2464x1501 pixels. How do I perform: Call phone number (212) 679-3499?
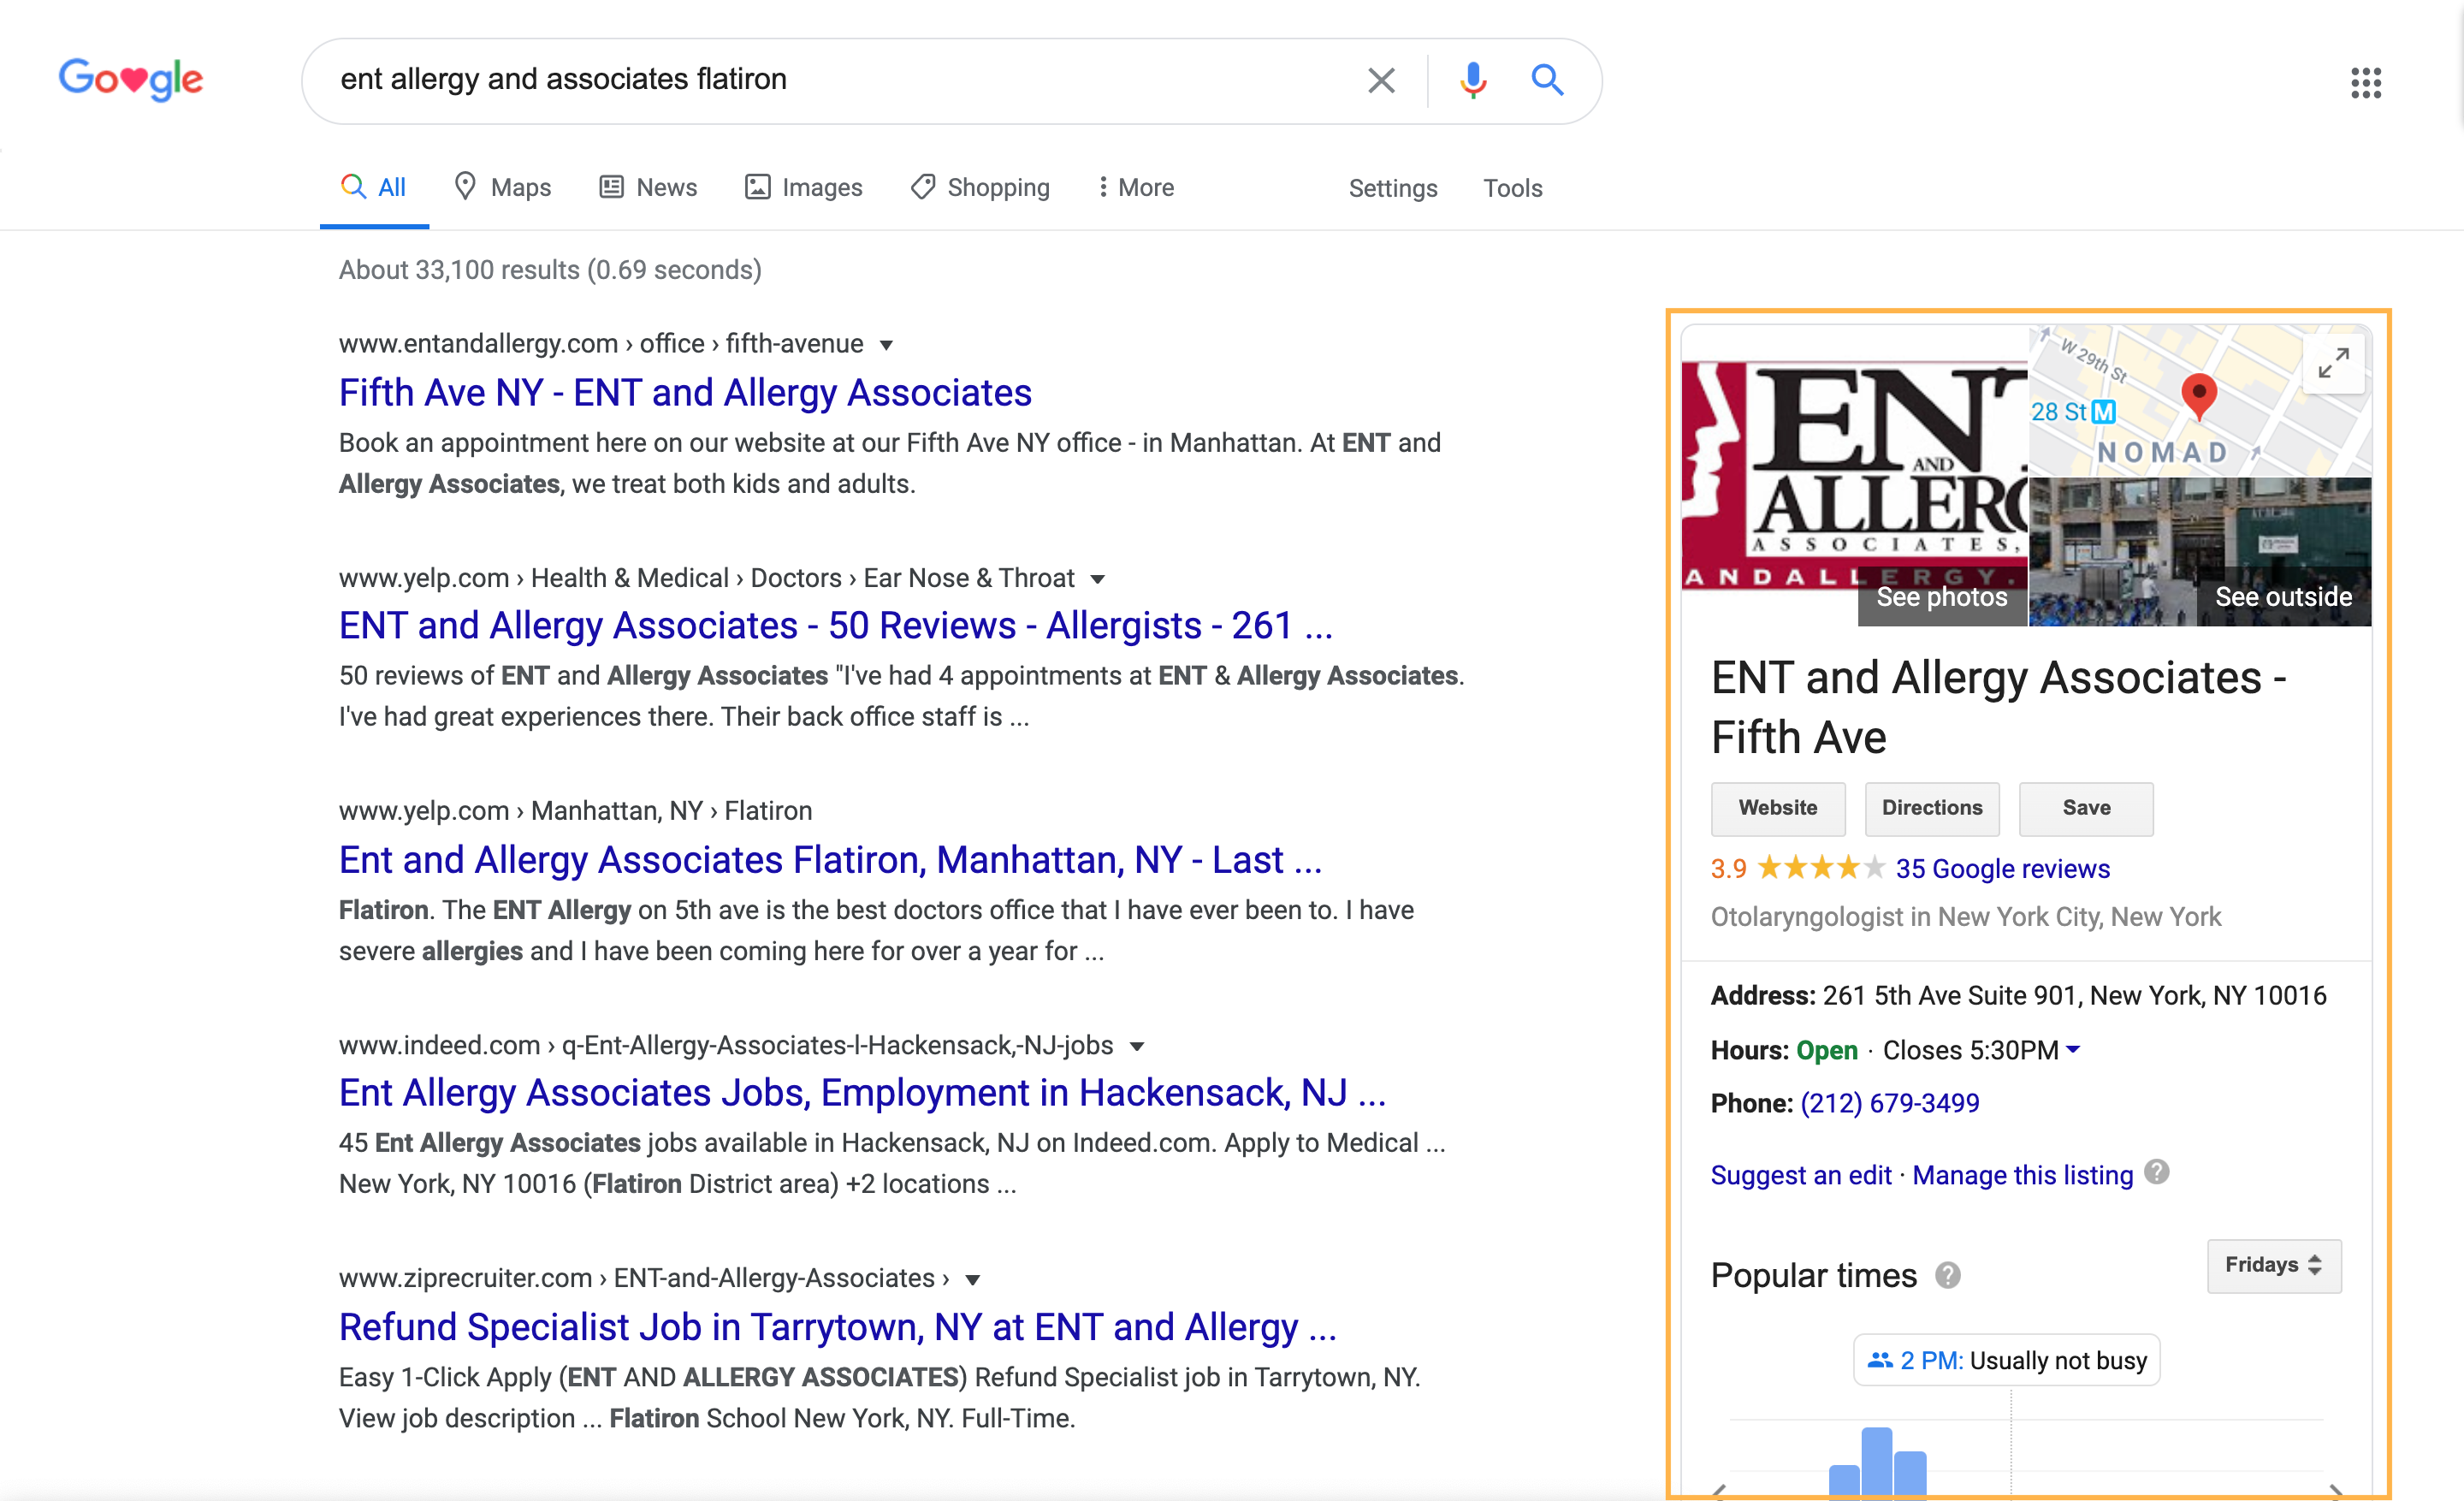click(1890, 1103)
